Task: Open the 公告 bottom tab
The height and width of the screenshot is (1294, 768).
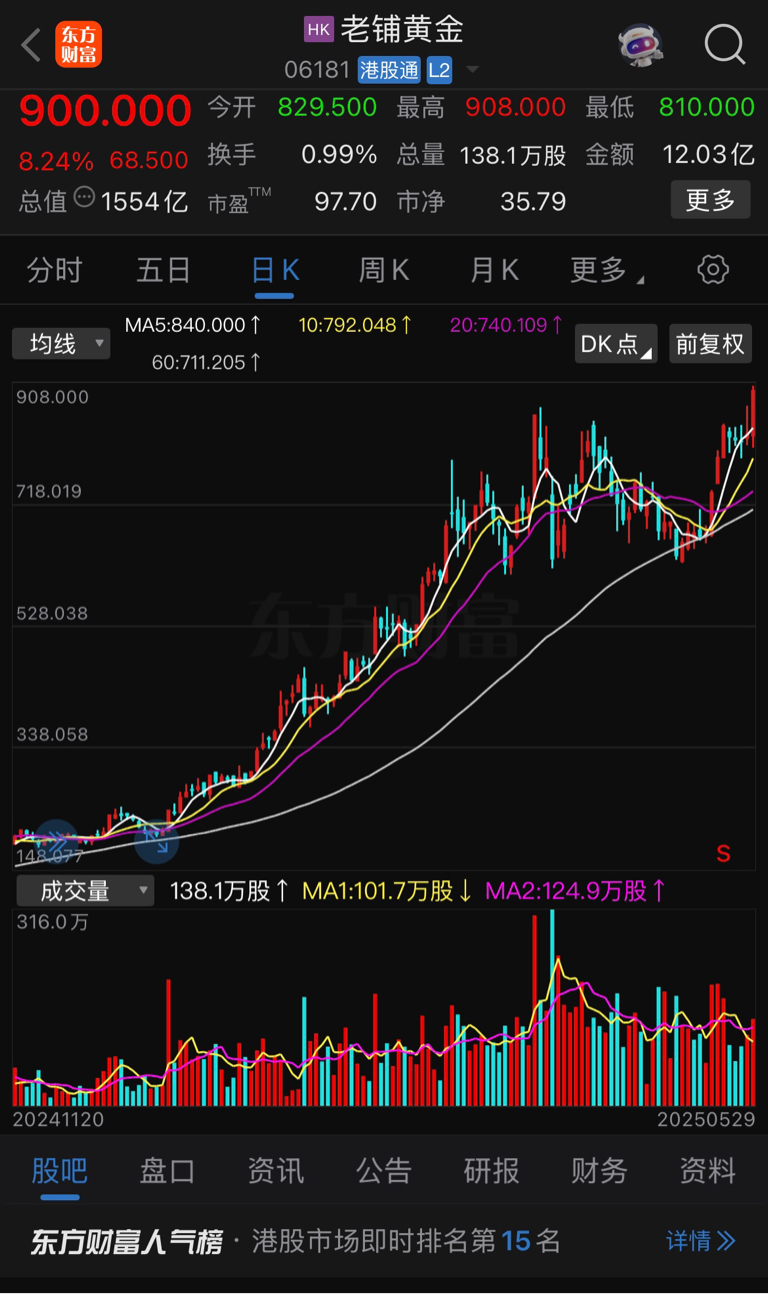Action: [x=383, y=1171]
